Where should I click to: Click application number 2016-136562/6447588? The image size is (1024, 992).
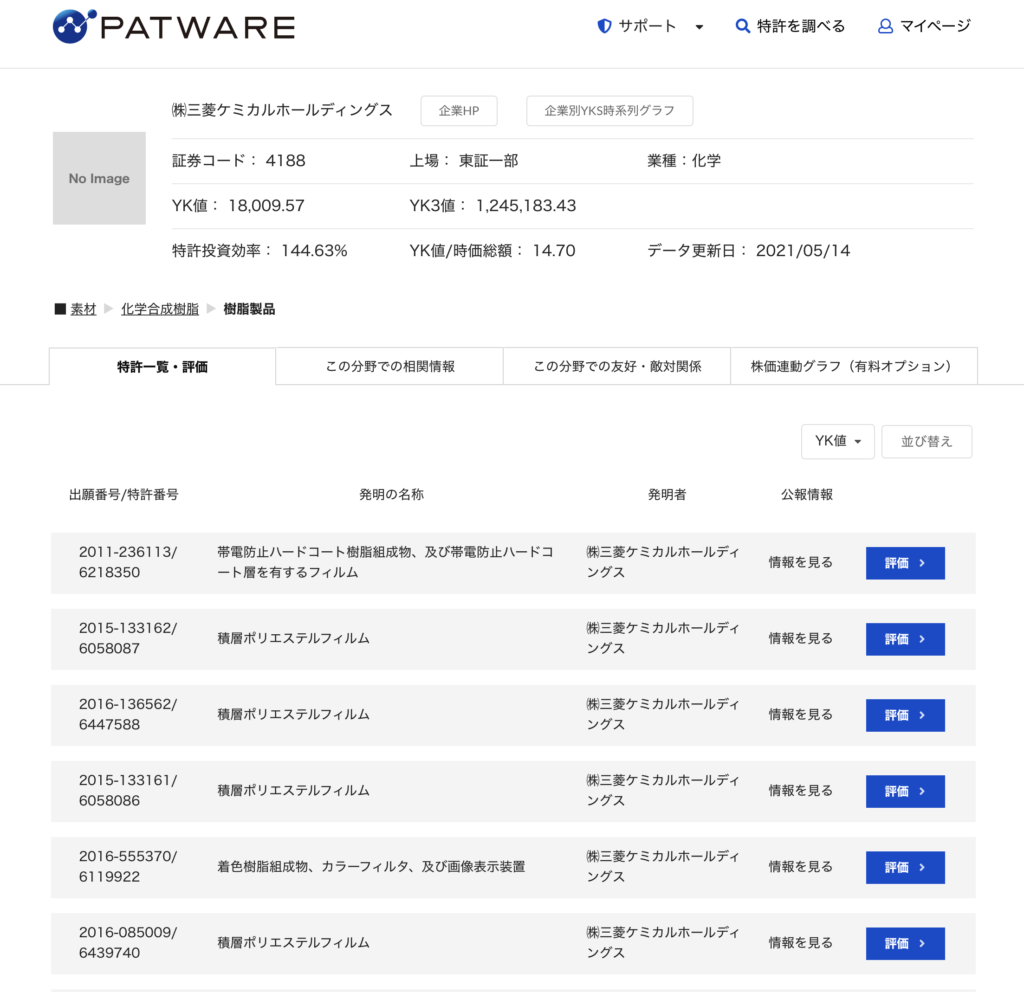pyautogui.click(x=128, y=714)
